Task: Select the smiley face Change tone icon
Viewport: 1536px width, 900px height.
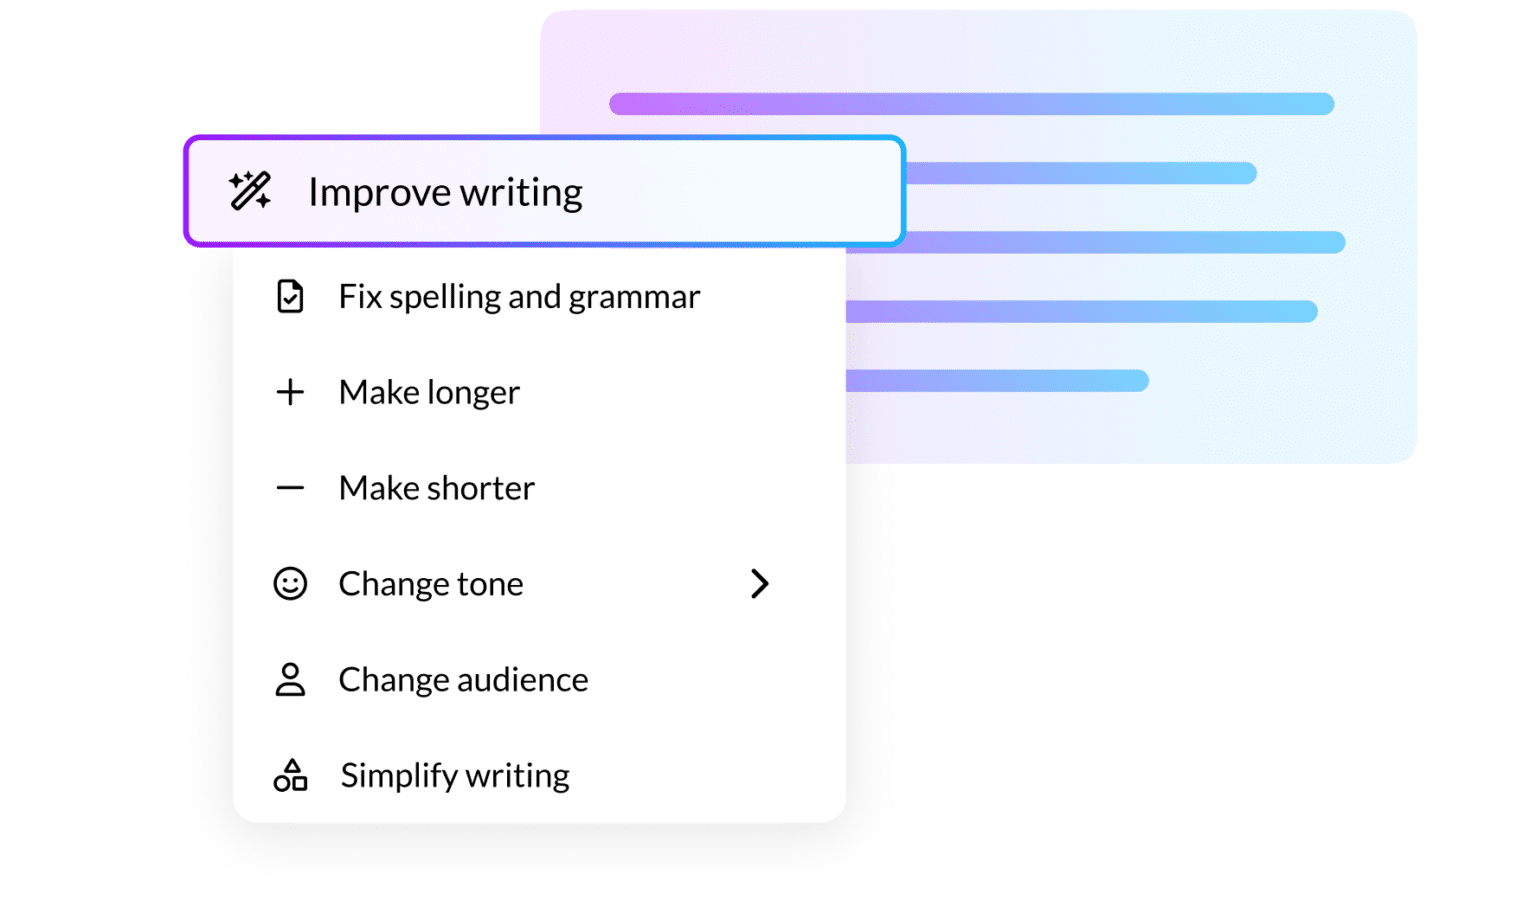Action: [x=290, y=584]
